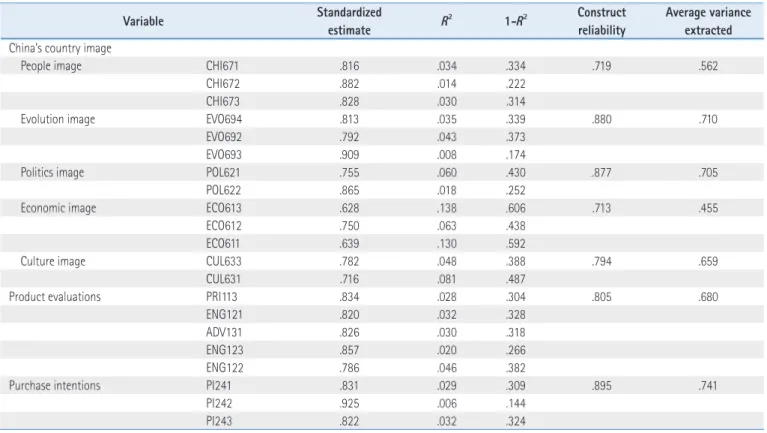Click the ENG123 item code
This screenshot has height=433, width=767.
point(225,350)
